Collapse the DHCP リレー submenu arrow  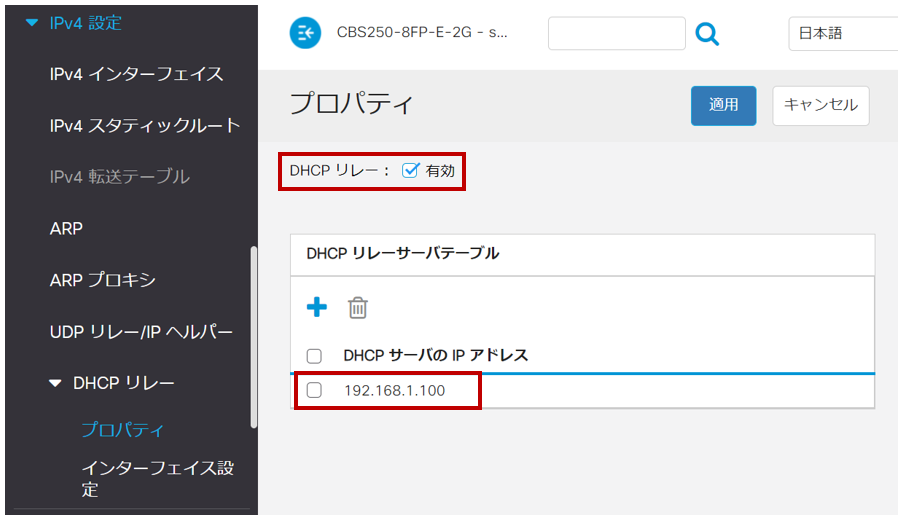pyautogui.click(x=55, y=383)
